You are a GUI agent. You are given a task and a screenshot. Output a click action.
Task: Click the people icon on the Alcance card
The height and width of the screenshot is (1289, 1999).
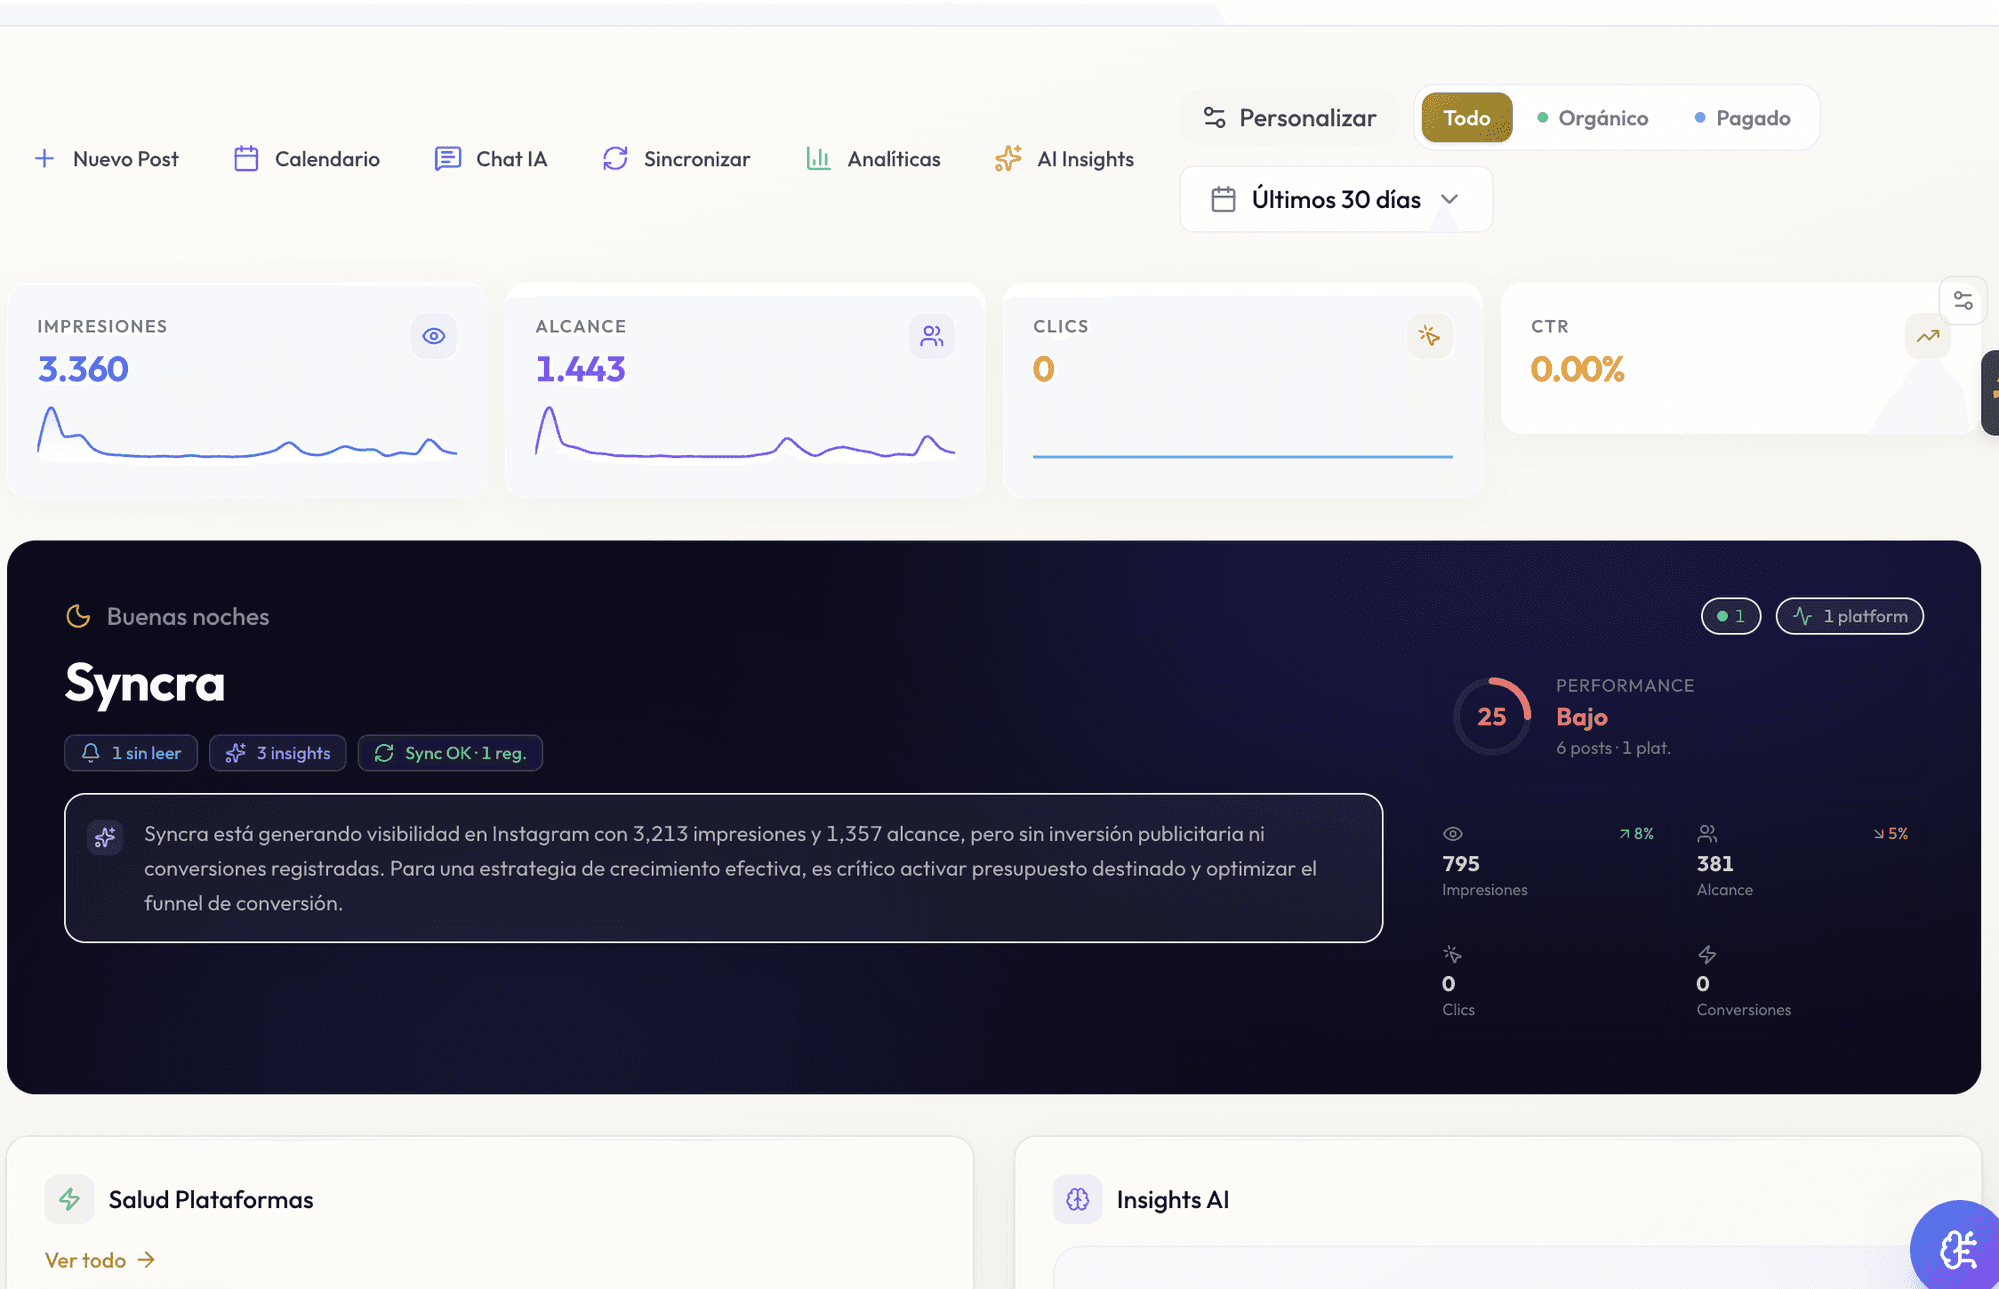(931, 336)
